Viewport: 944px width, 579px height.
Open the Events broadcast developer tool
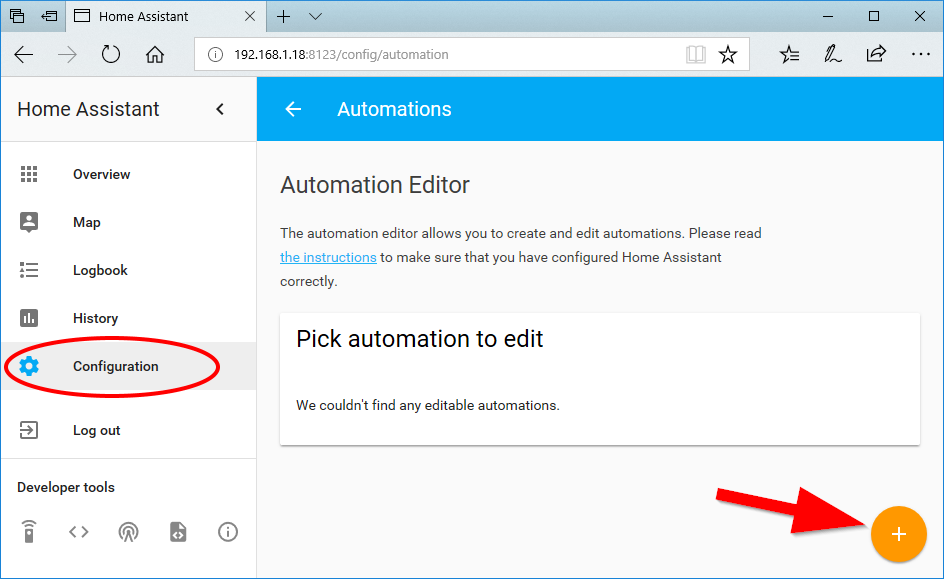128,531
